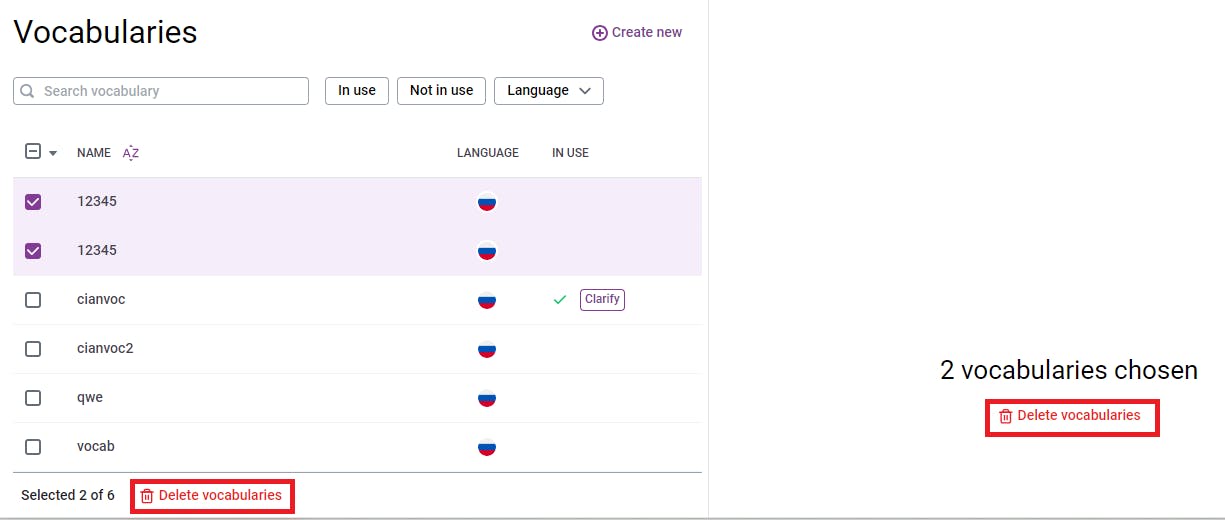This screenshot has width=1225, height=520.
Task: Click the green checkmark in the cianvoc row
Action: tap(560, 300)
